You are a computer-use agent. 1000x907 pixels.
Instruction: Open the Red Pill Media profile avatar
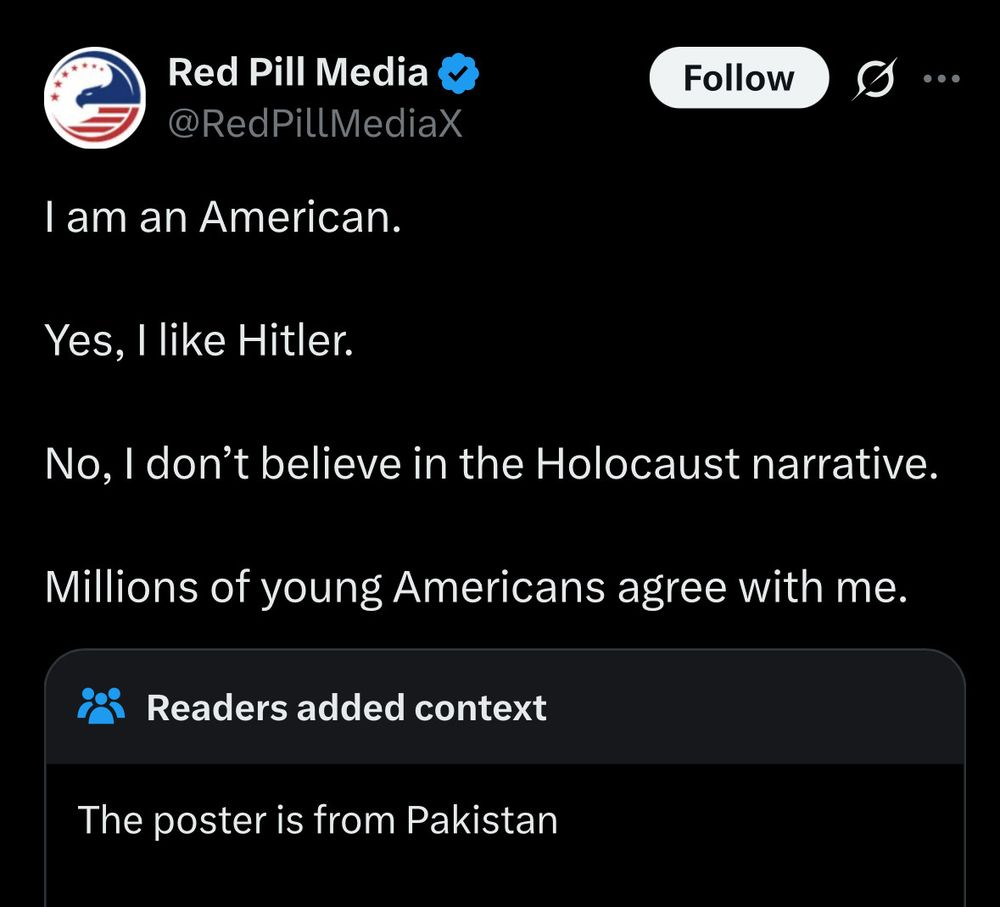coord(95,98)
